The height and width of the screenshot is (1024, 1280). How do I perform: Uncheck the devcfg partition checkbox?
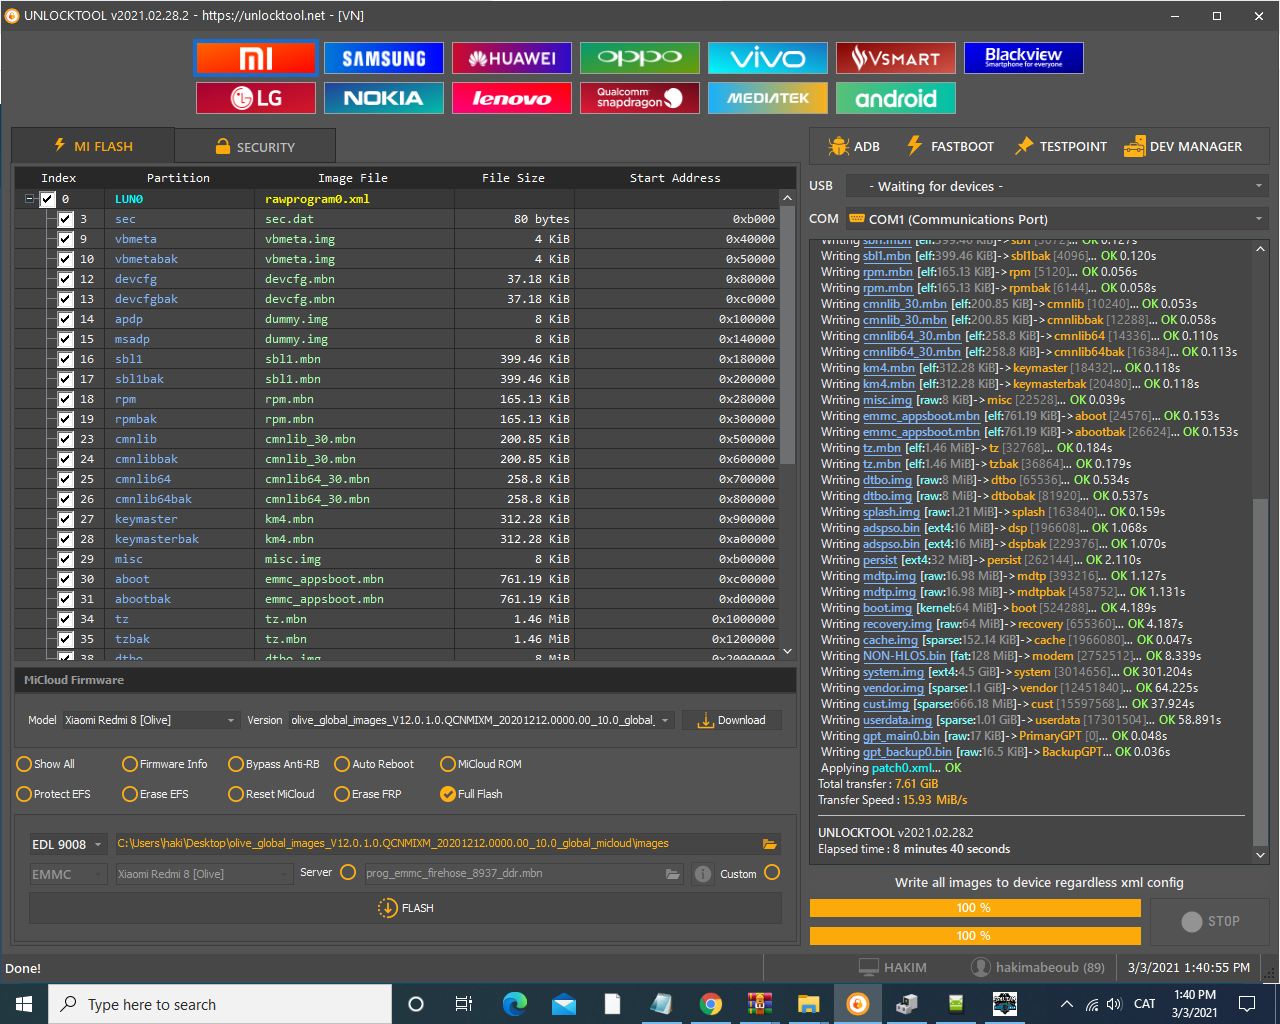(x=65, y=279)
